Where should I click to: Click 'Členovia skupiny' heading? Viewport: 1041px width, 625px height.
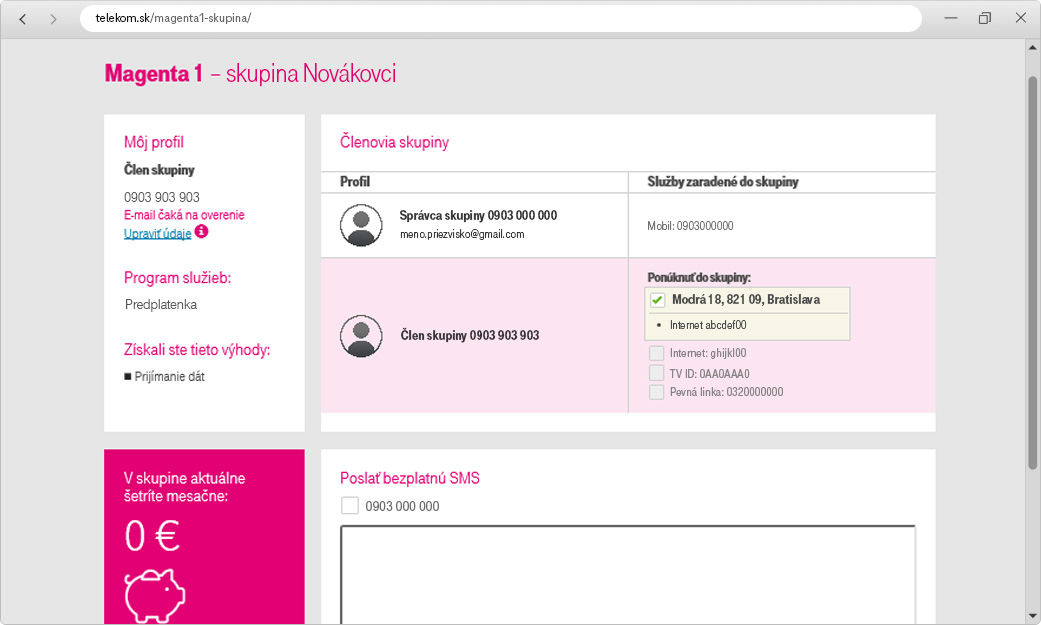tap(394, 142)
